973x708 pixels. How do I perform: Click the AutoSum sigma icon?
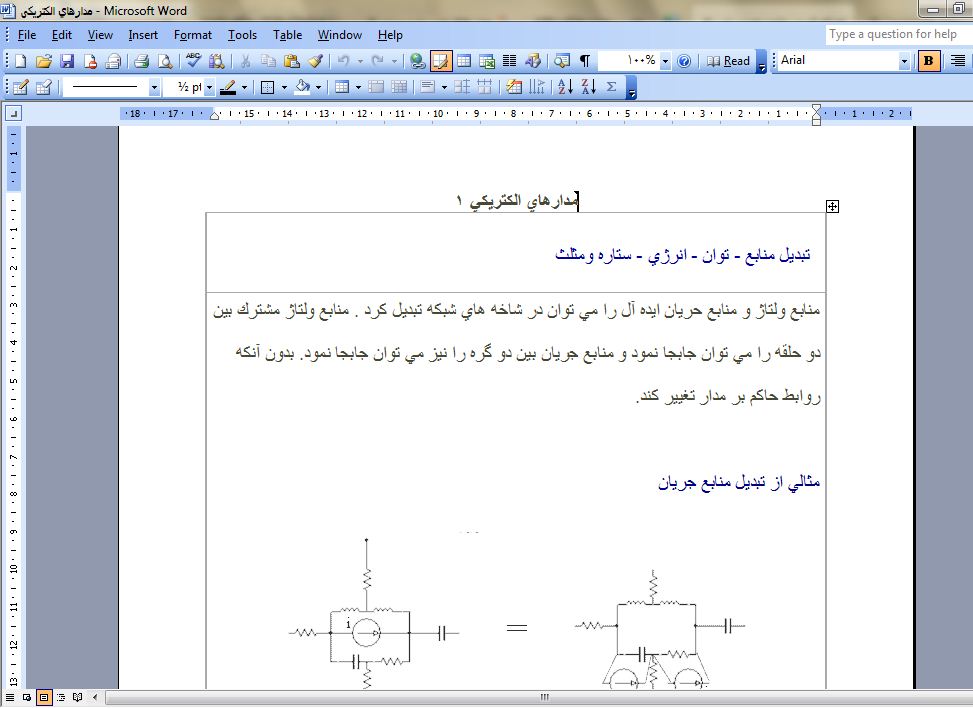[611, 87]
